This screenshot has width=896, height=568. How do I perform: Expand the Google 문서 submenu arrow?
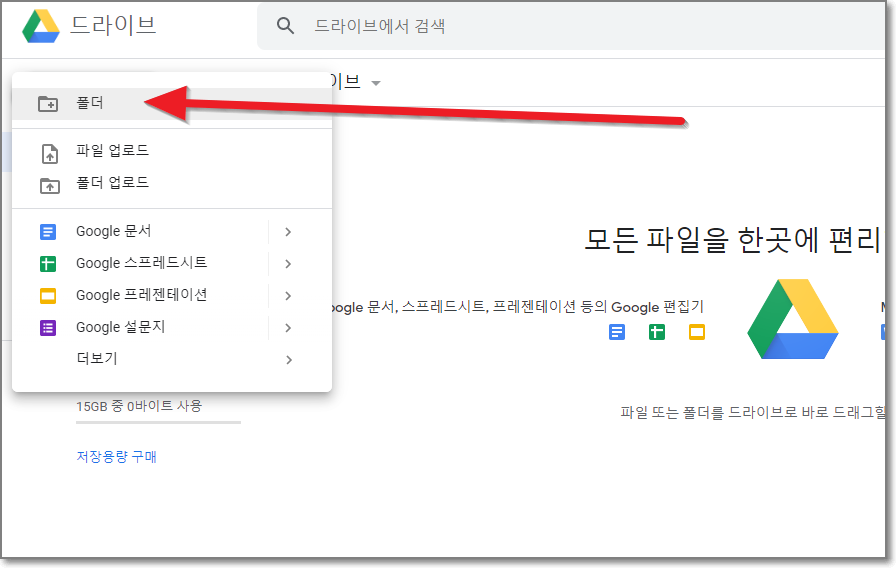click(x=289, y=231)
